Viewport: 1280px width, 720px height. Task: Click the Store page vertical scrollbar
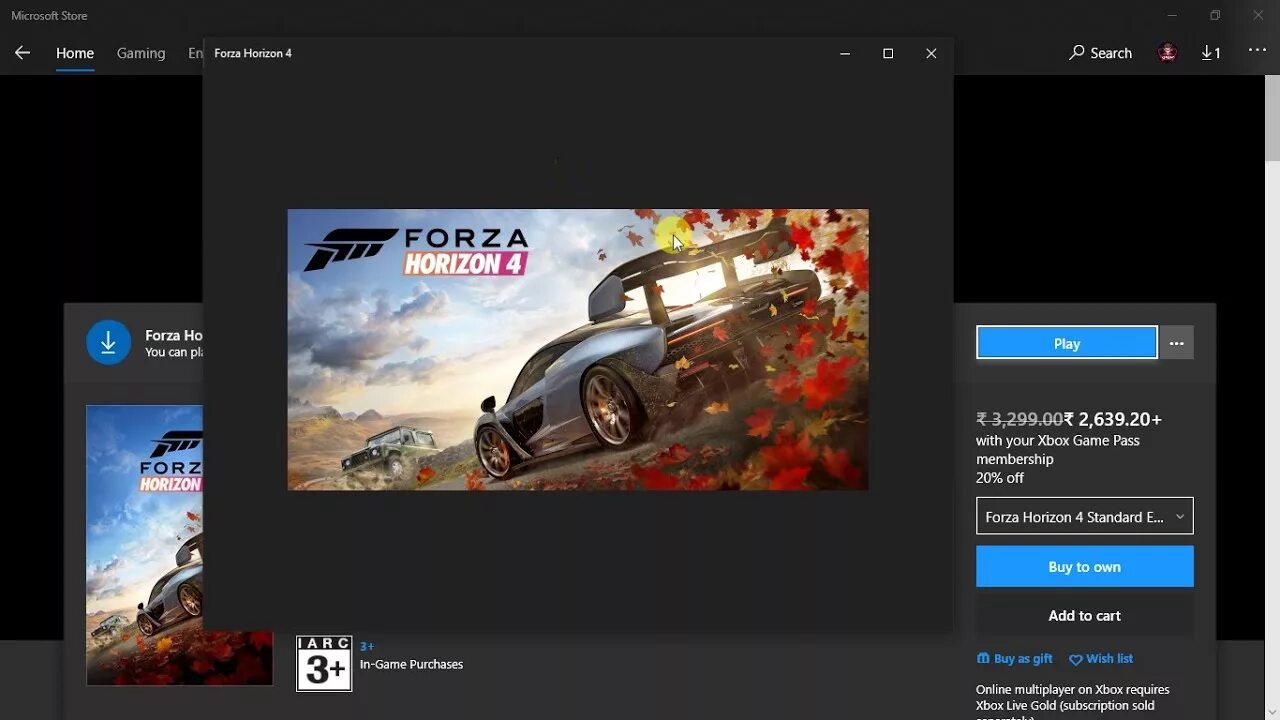tap(1272, 118)
